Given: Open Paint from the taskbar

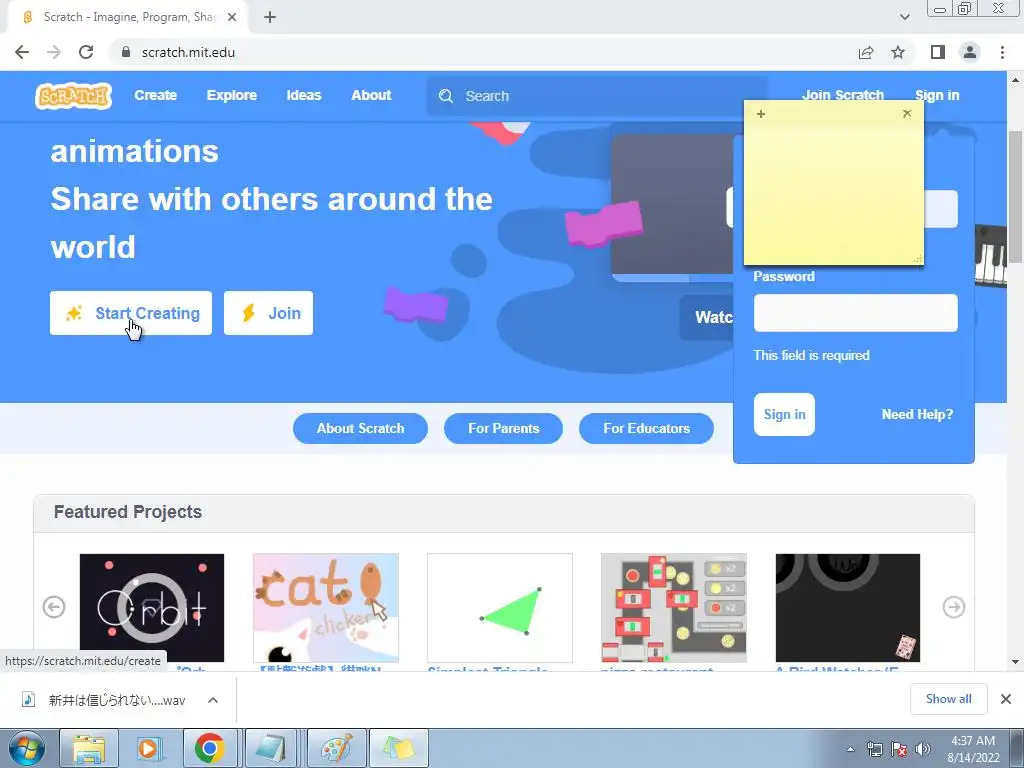Looking at the screenshot, I should [x=336, y=748].
